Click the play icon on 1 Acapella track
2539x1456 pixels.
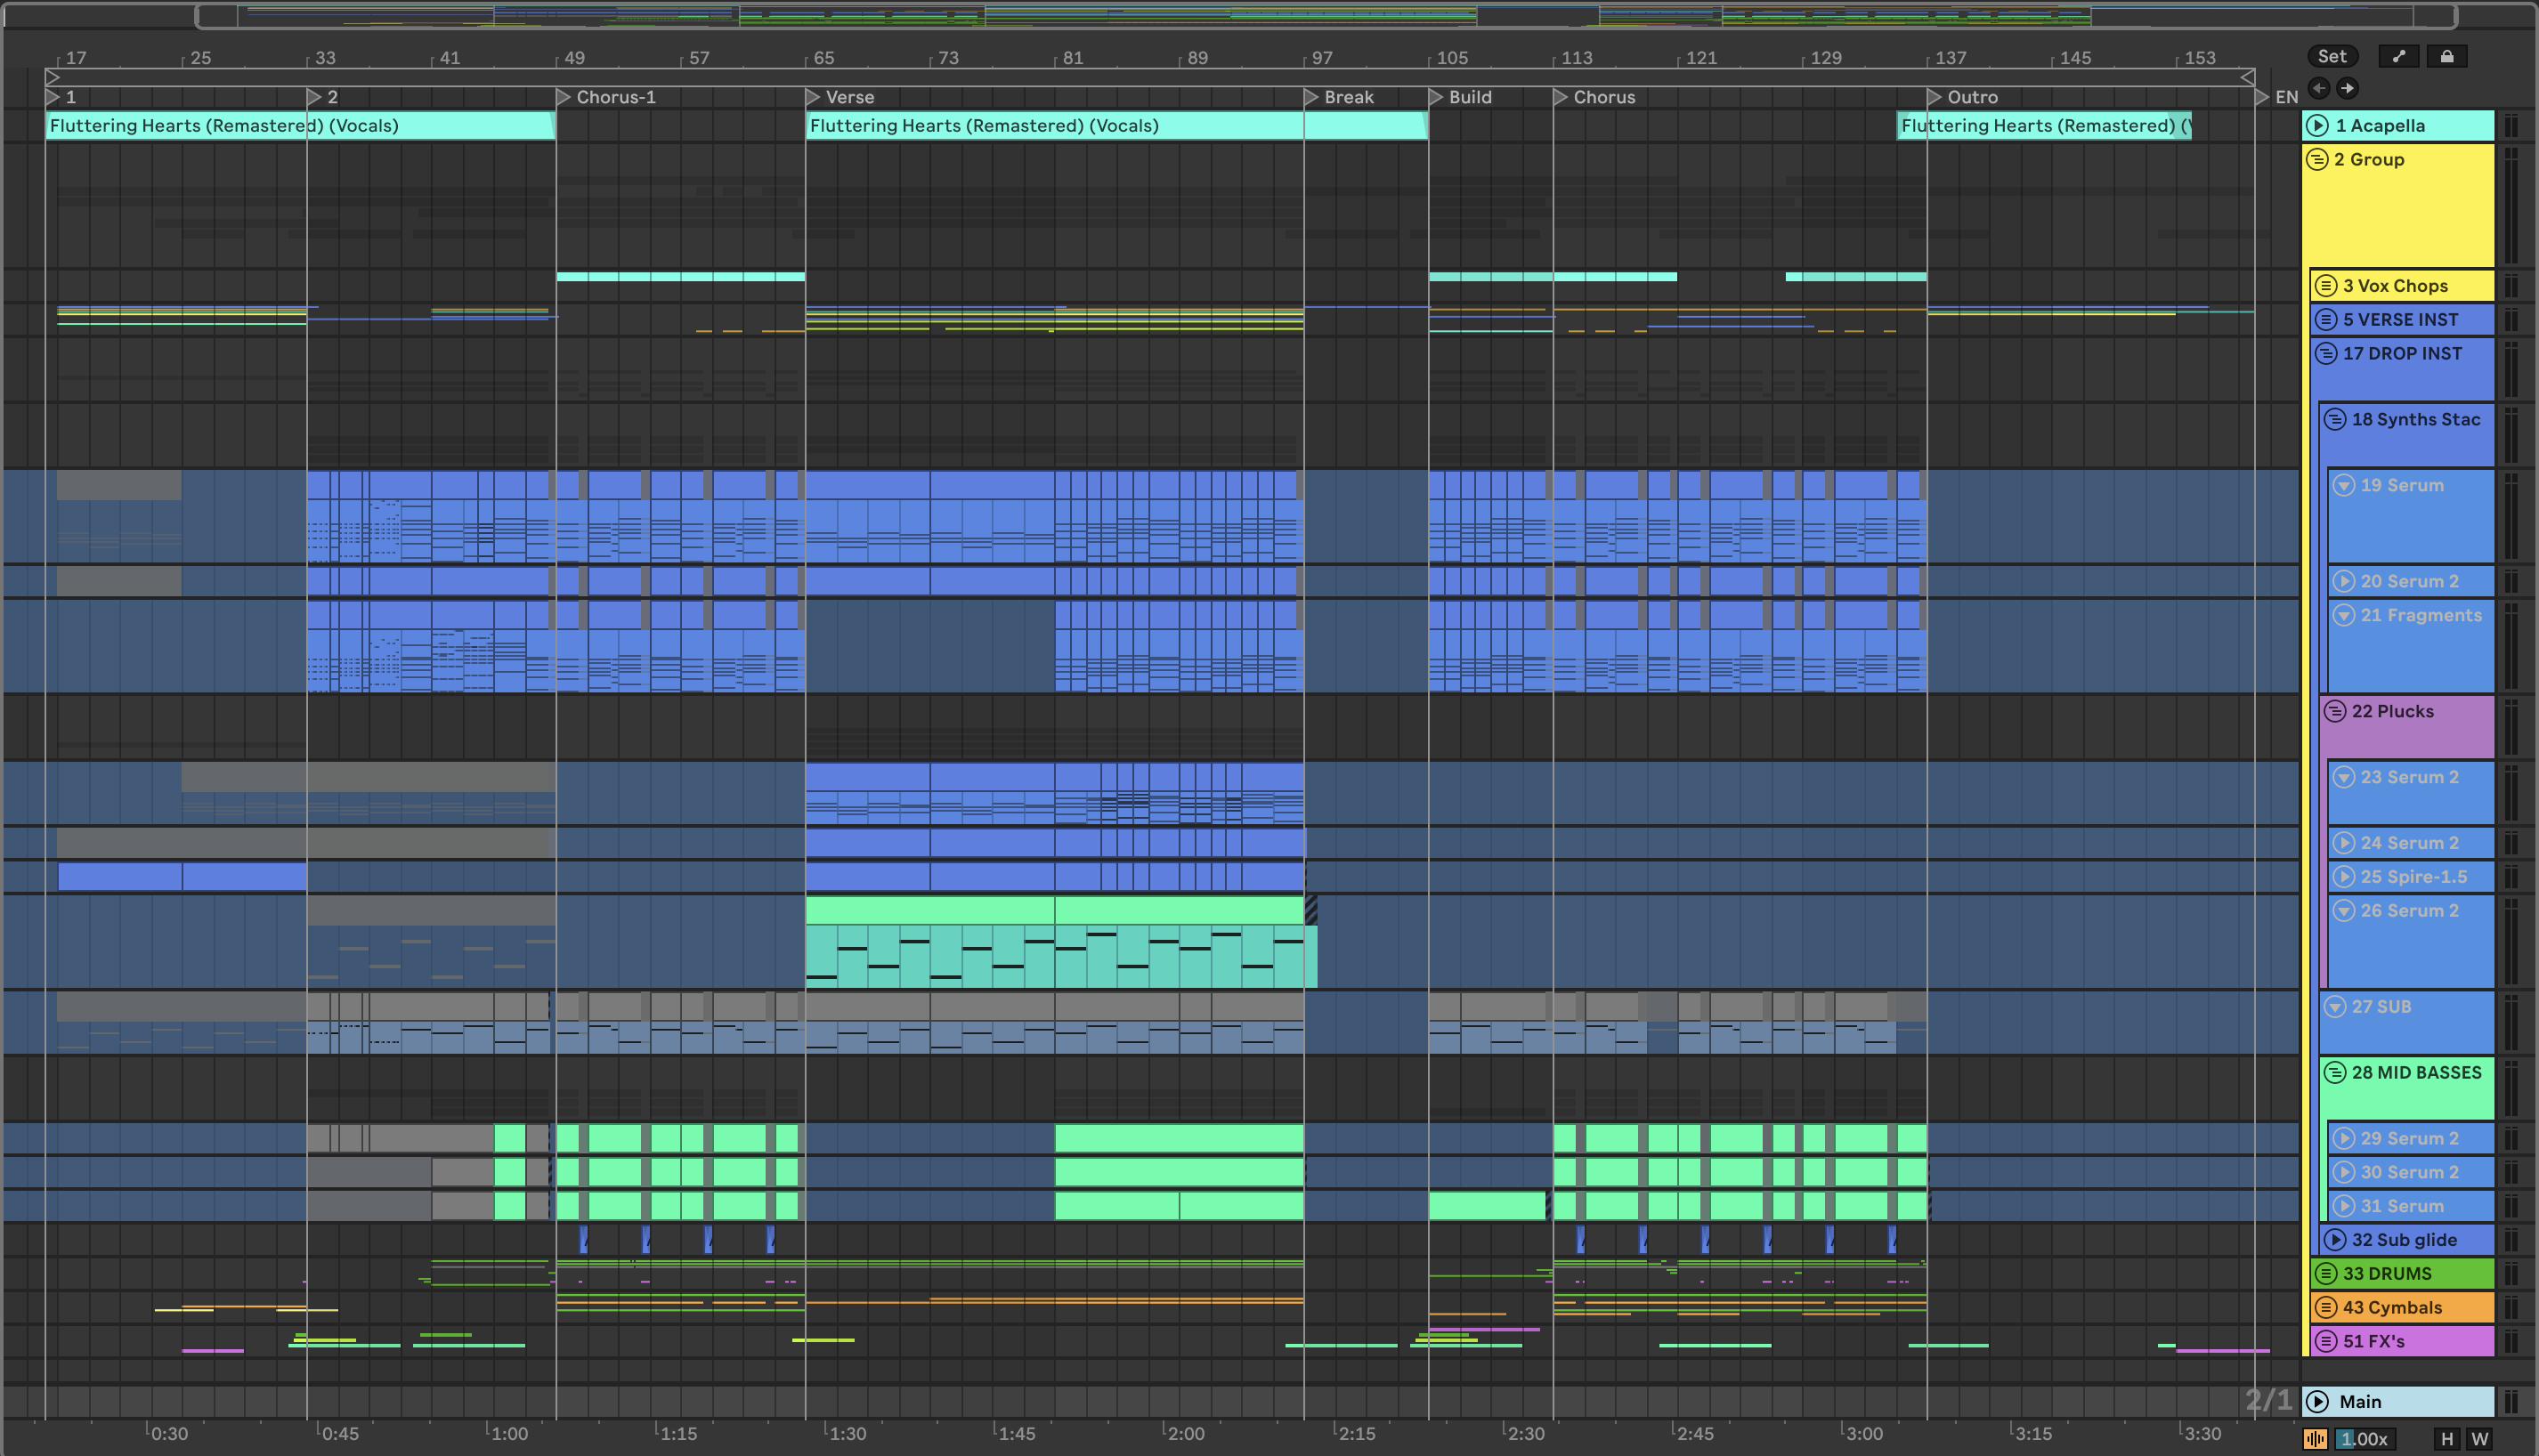point(2317,126)
